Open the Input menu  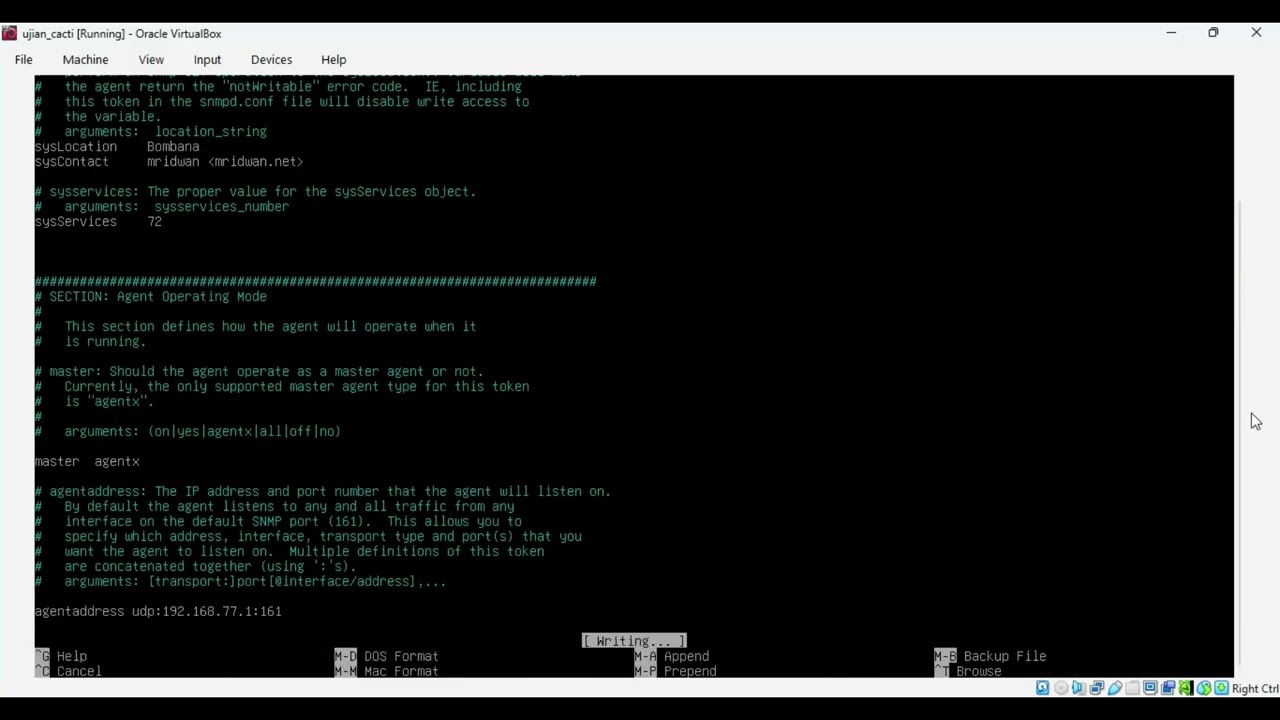pos(207,60)
